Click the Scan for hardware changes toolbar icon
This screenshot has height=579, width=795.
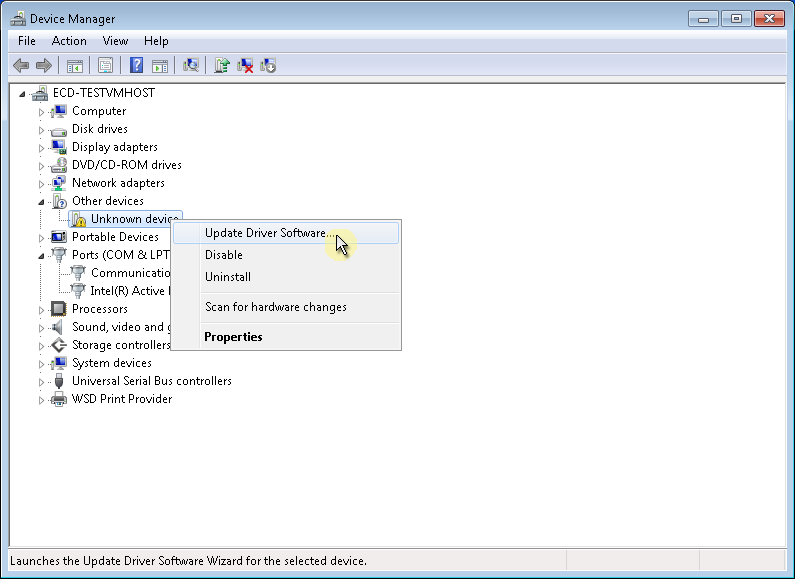tap(191, 65)
